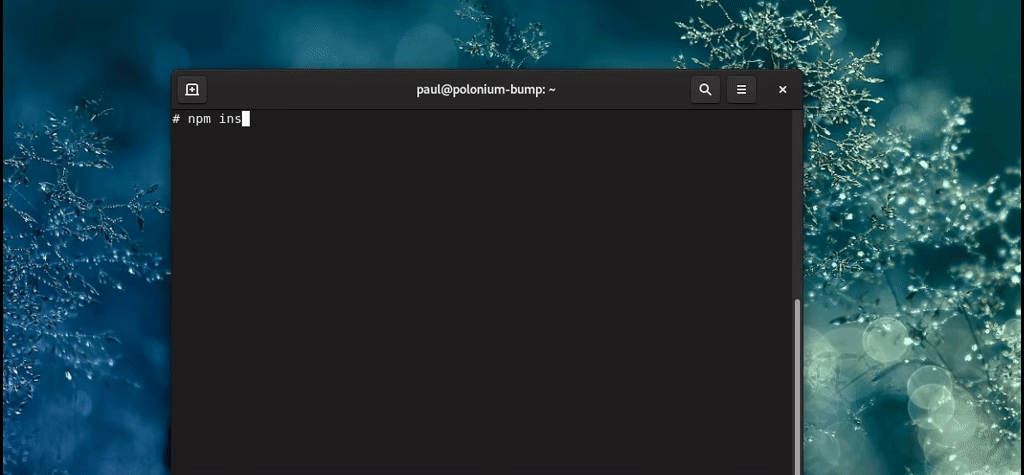Screen dimensions: 1024x475
Task: Open the terminal search tool
Action: [705, 90]
